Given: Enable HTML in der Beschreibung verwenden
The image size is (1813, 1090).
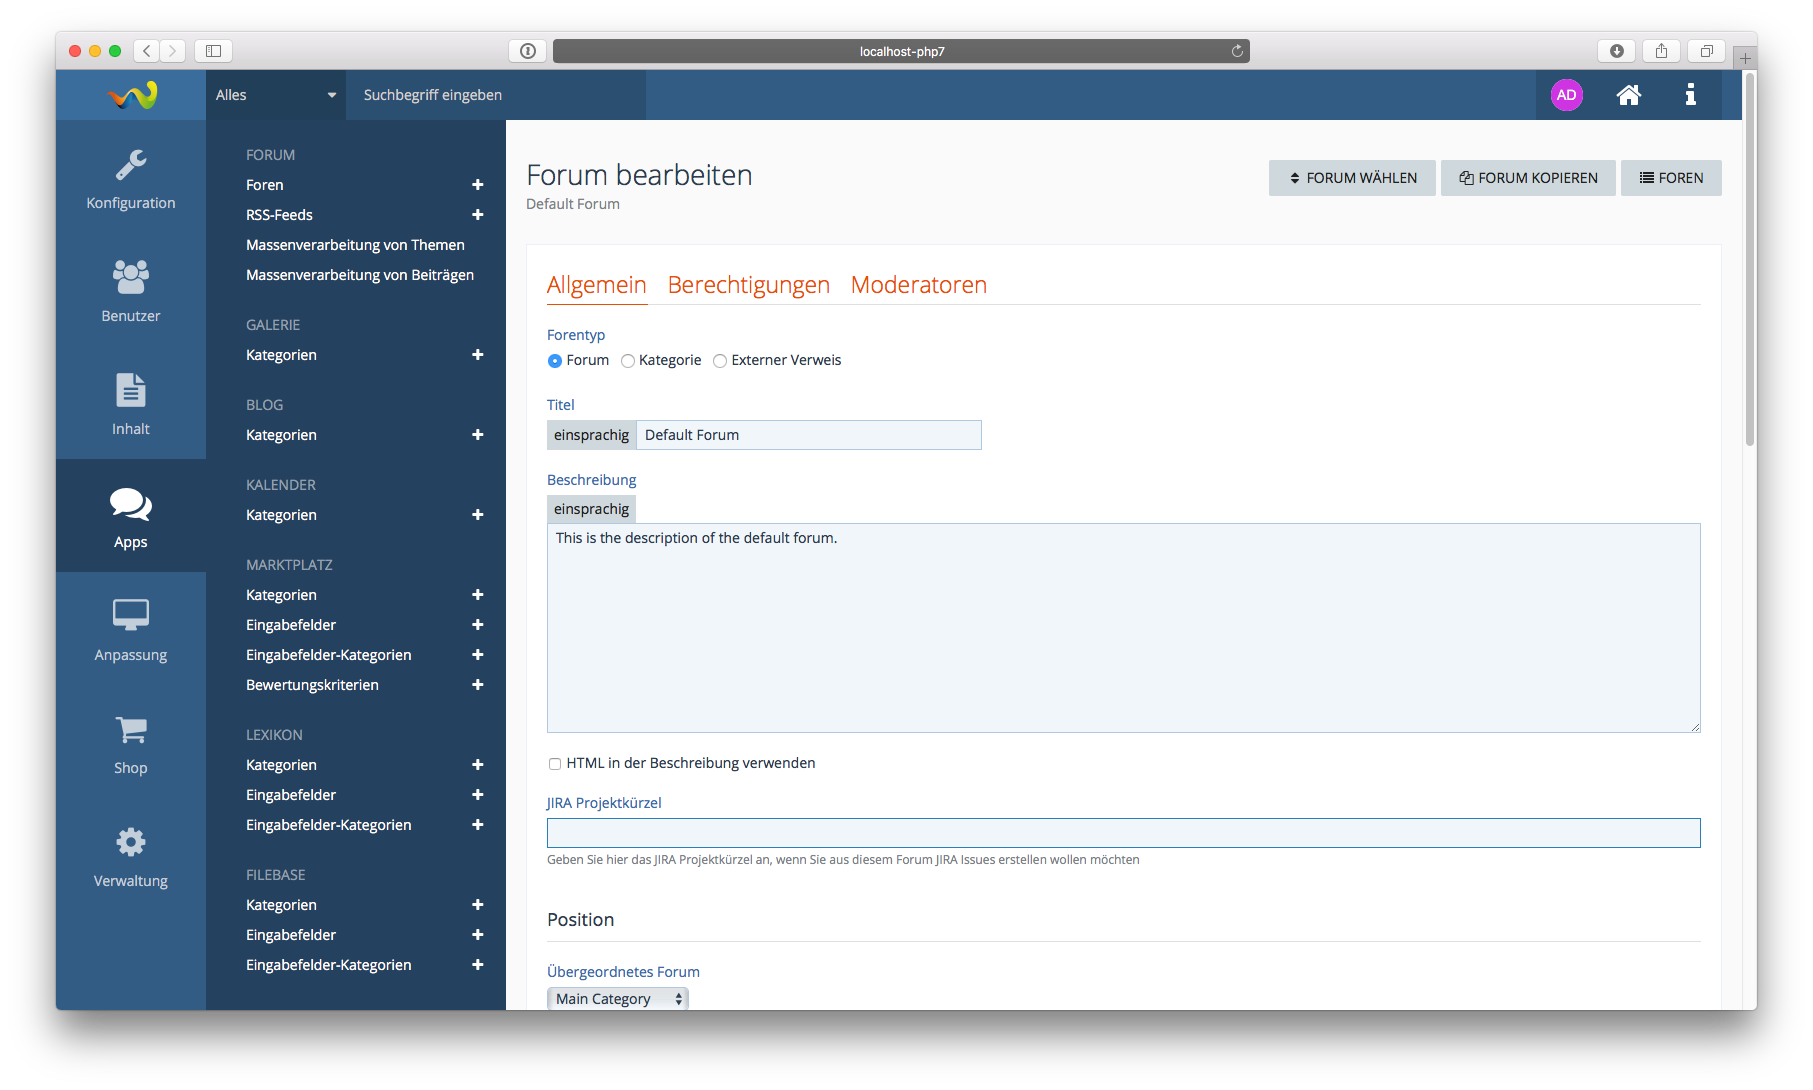Looking at the screenshot, I should pos(555,764).
